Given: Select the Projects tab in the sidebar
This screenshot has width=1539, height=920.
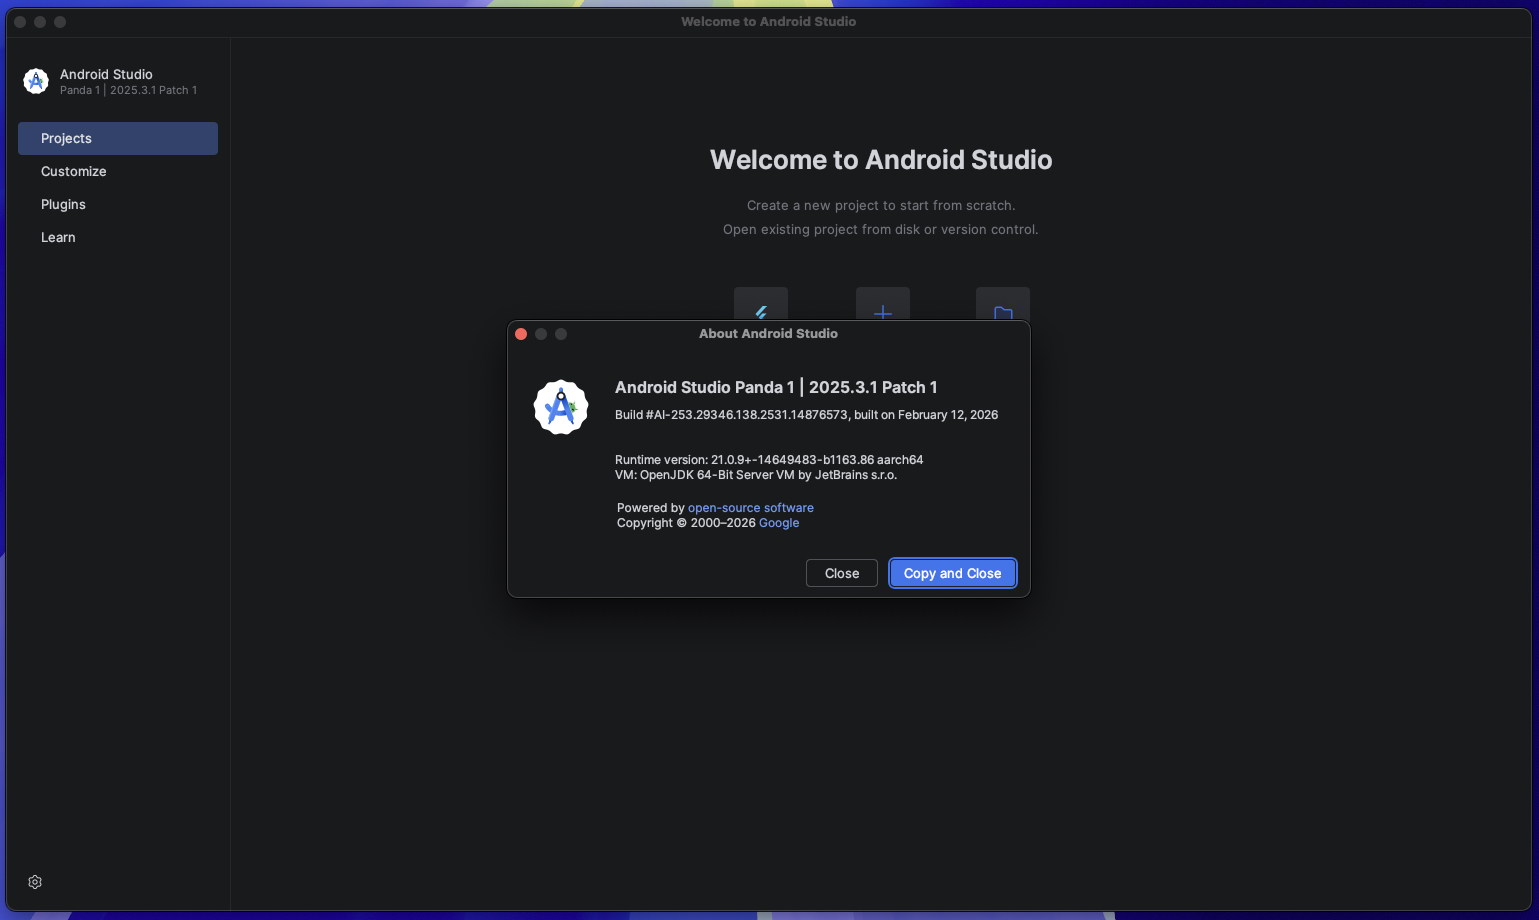Looking at the screenshot, I should click(x=117, y=138).
